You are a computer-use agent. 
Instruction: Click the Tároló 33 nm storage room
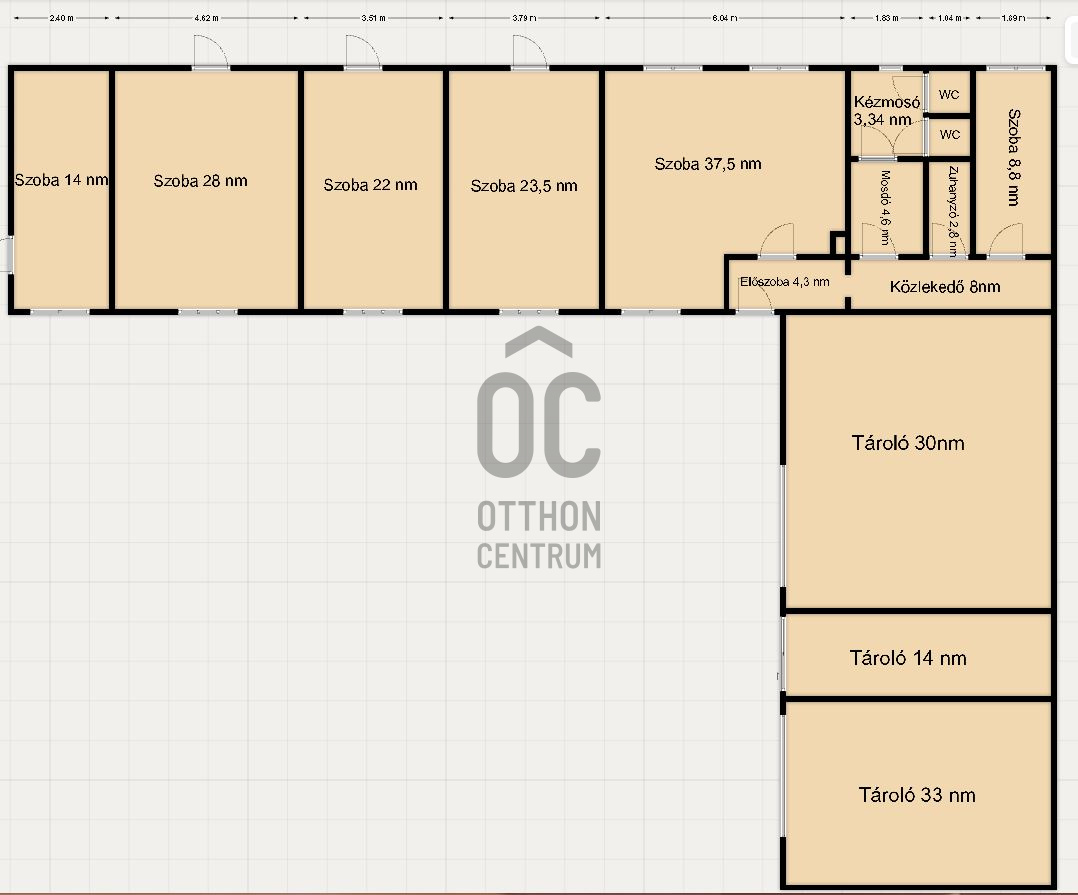(x=916, y=795)
